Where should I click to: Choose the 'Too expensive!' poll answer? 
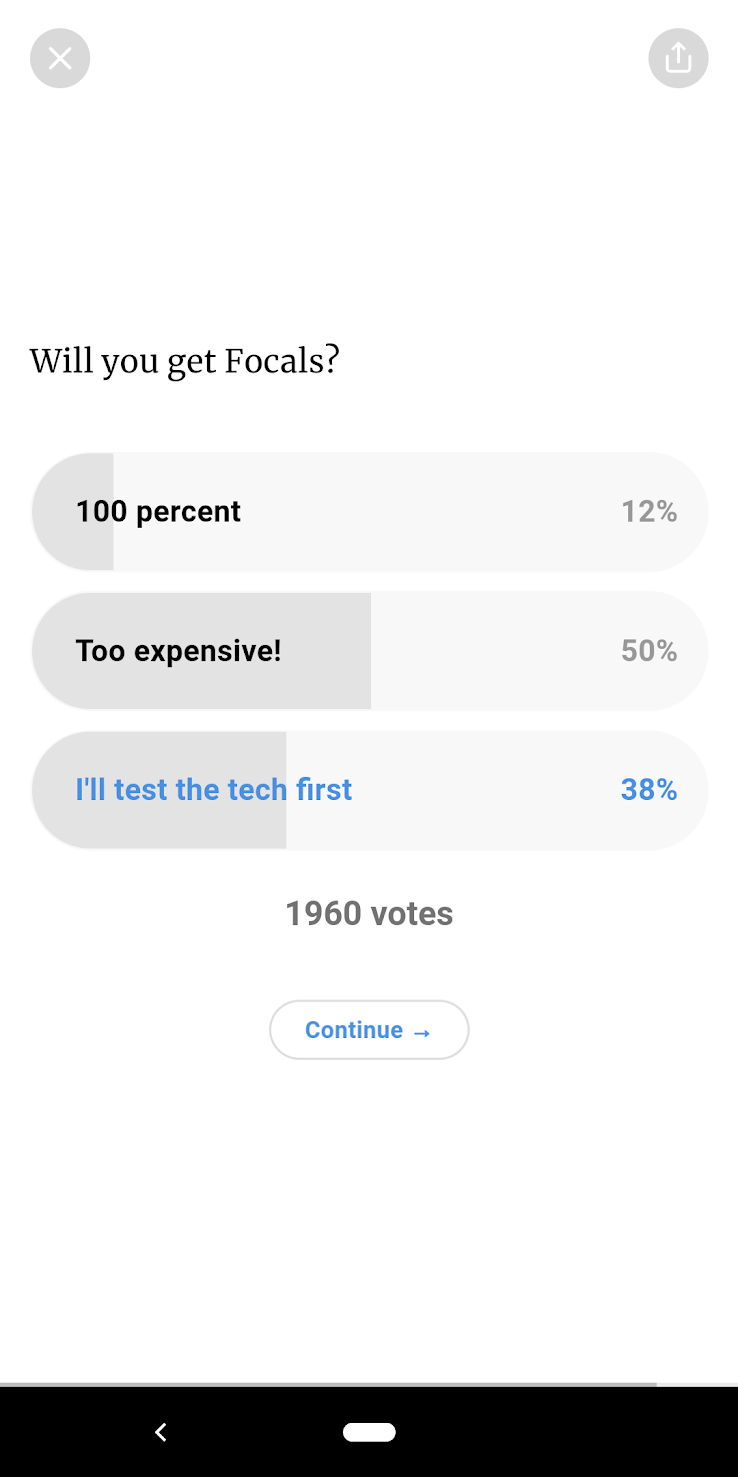[369, 651]
